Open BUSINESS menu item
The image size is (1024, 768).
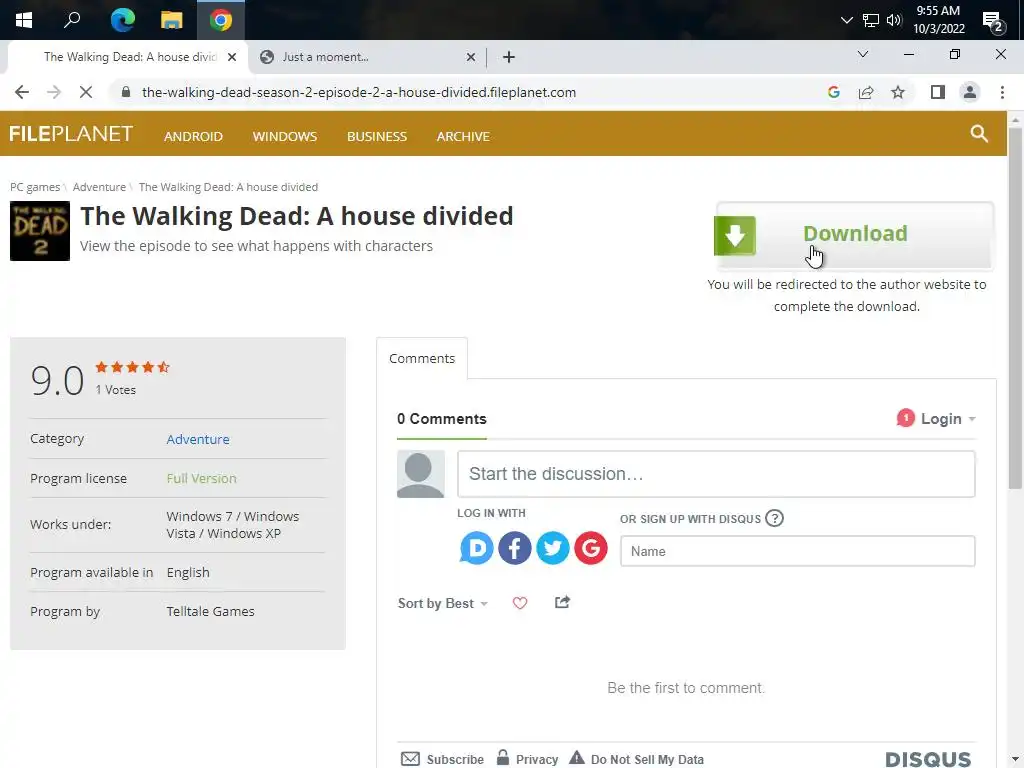pyautogui.click(x=377, y=136)
